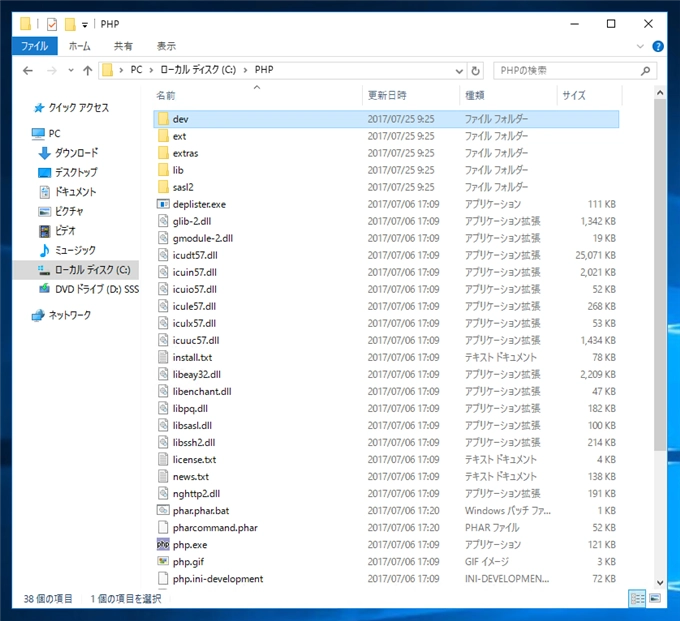Click the sasl2 folder icon
680x621 pixels.
tap(163, 187)
